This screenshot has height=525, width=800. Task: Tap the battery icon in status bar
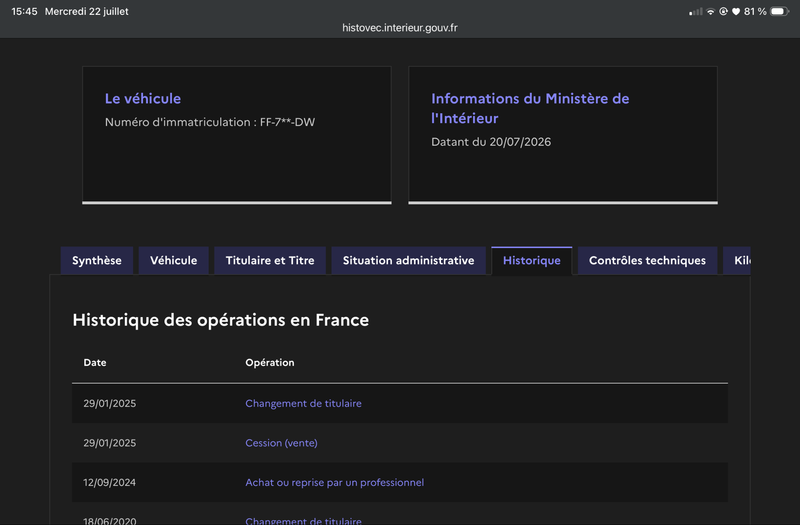tap(780, 11)
